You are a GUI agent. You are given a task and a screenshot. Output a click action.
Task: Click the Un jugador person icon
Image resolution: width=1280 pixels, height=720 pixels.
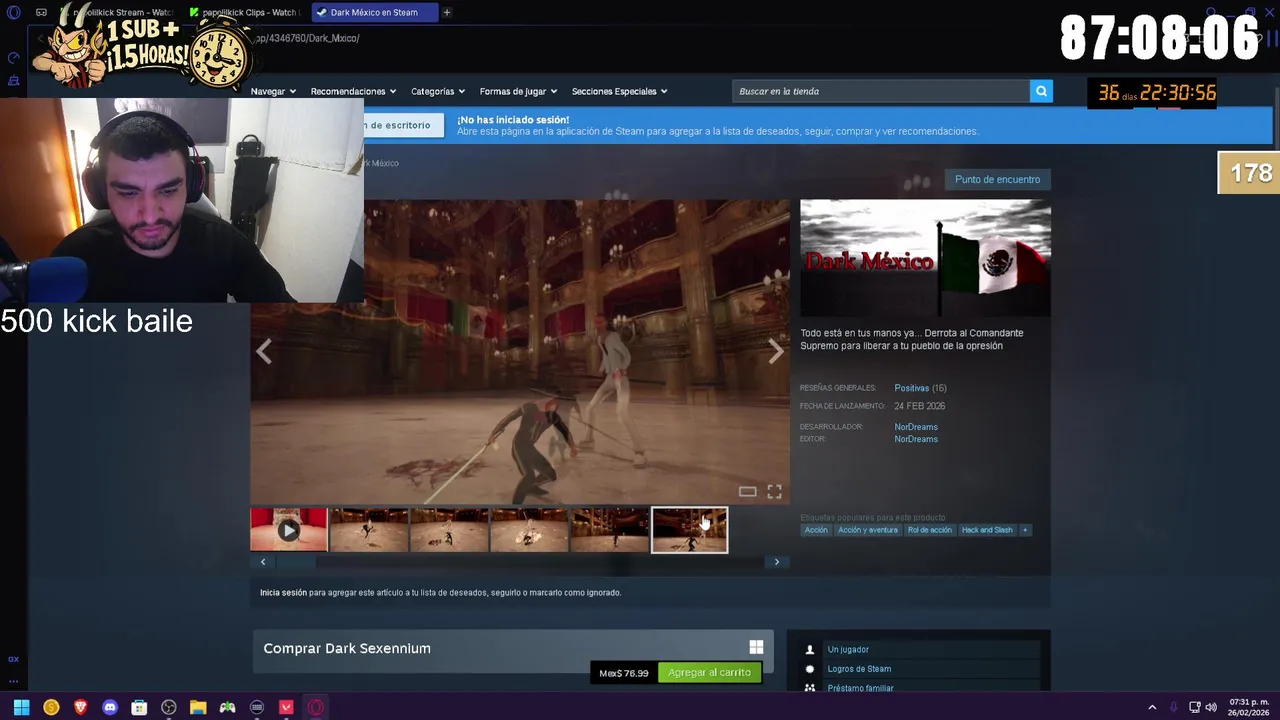coord(810,650)
